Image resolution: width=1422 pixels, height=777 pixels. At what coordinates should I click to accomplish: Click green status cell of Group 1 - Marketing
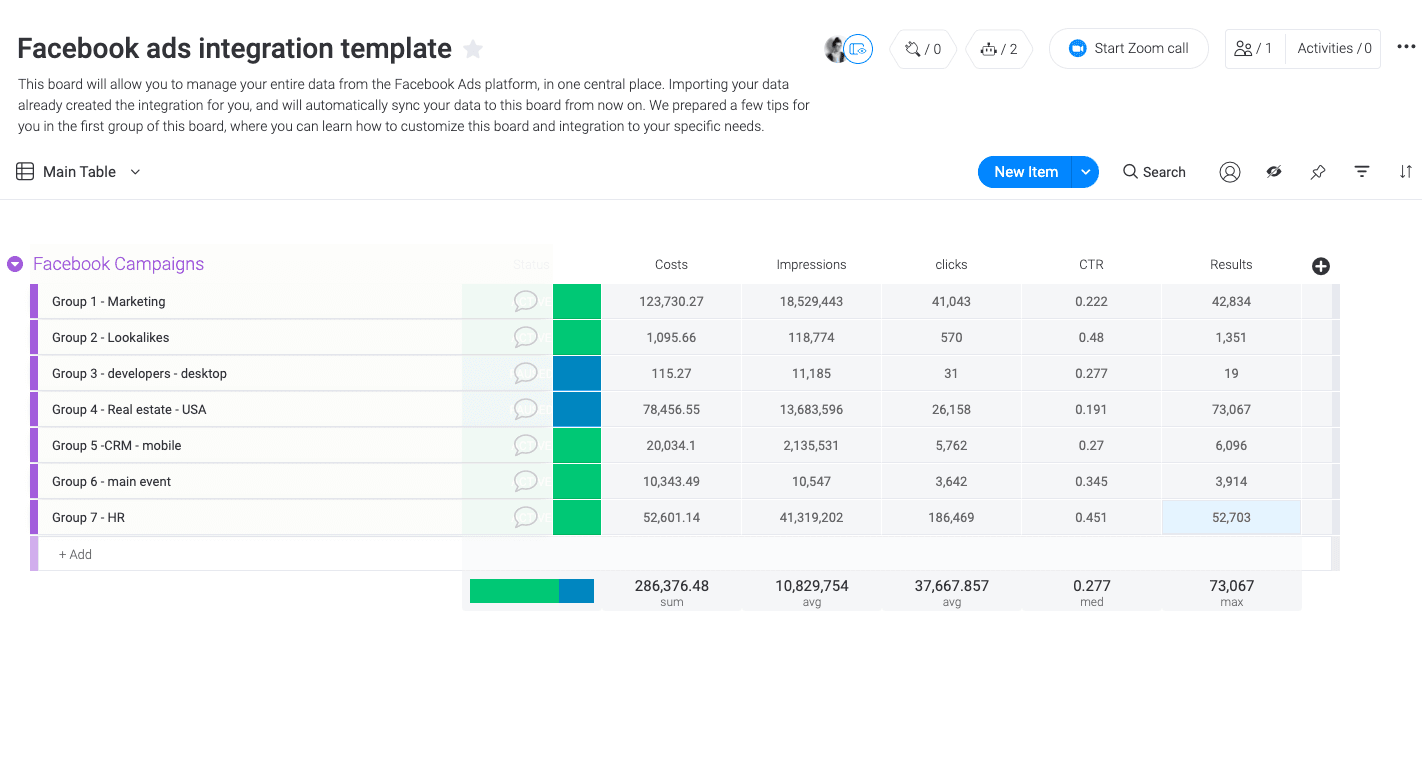coord(577,301)
